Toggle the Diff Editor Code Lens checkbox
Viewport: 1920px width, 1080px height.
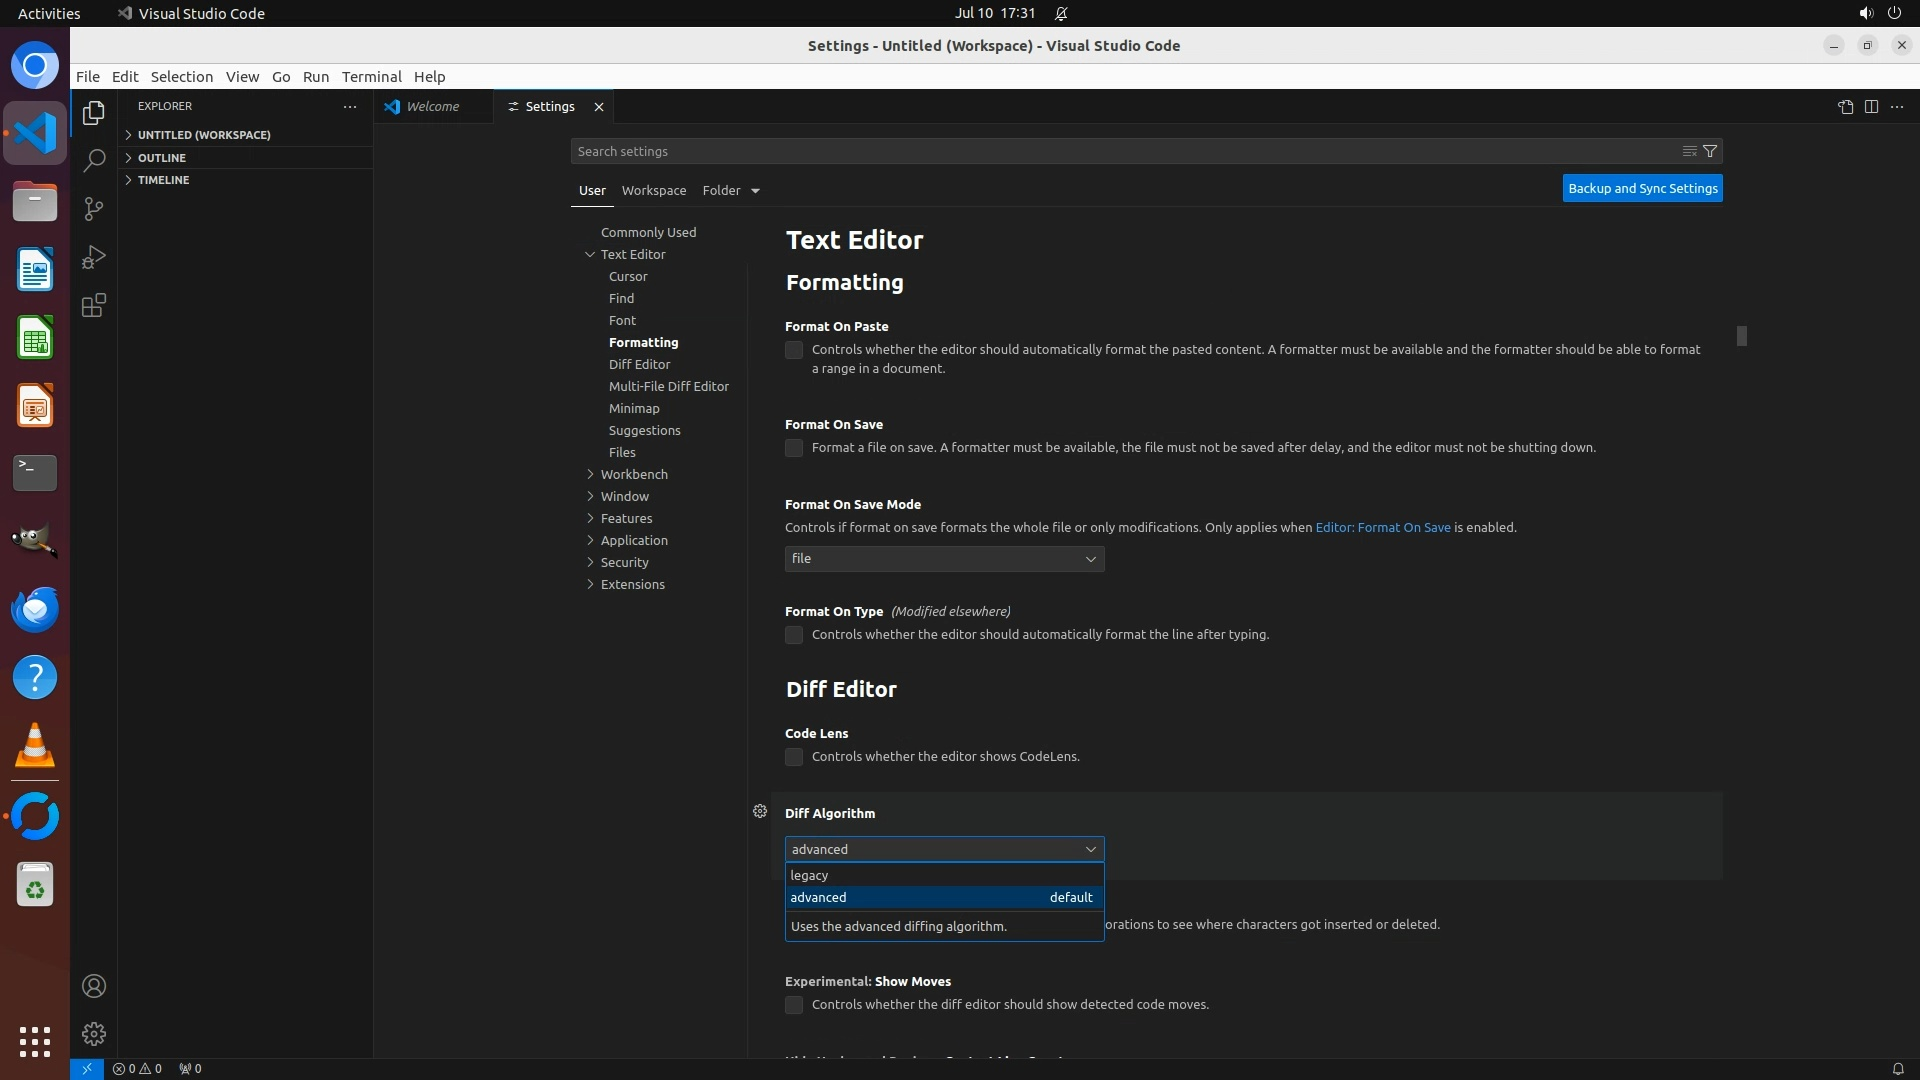(x=794, y=757)
